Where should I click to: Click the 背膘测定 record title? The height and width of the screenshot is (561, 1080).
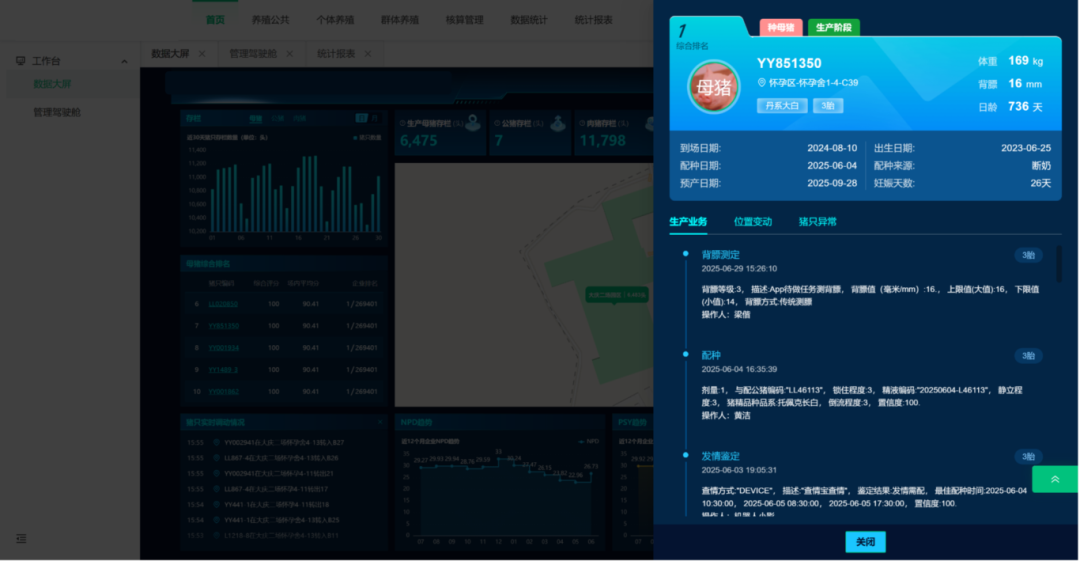[x=720, y=254]
